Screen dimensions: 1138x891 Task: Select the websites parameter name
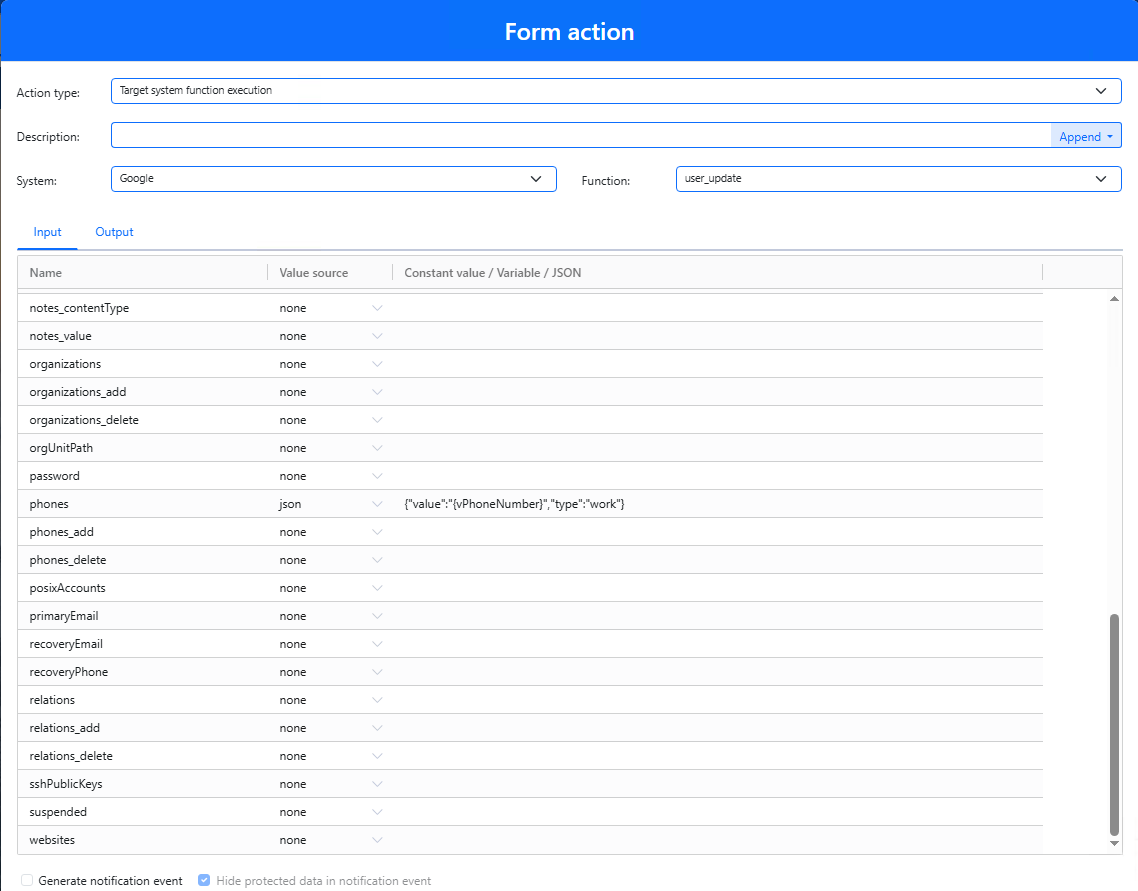[52, 840]
